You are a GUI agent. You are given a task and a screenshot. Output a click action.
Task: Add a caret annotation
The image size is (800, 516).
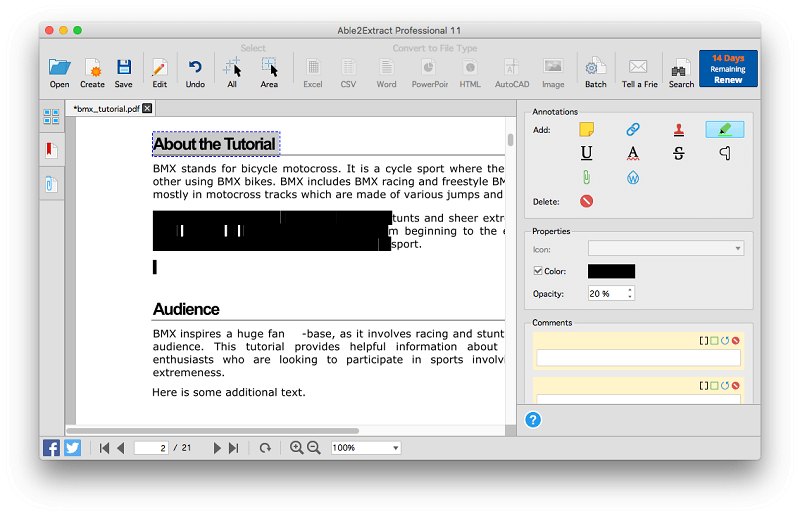[724, 153]
